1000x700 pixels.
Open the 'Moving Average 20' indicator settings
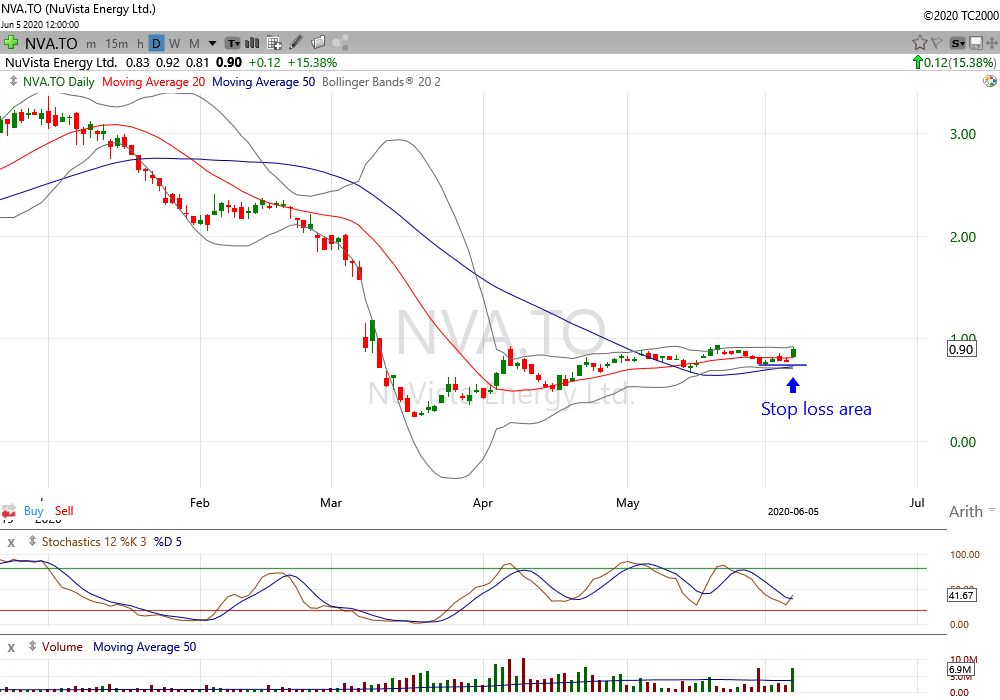(154, 82)
